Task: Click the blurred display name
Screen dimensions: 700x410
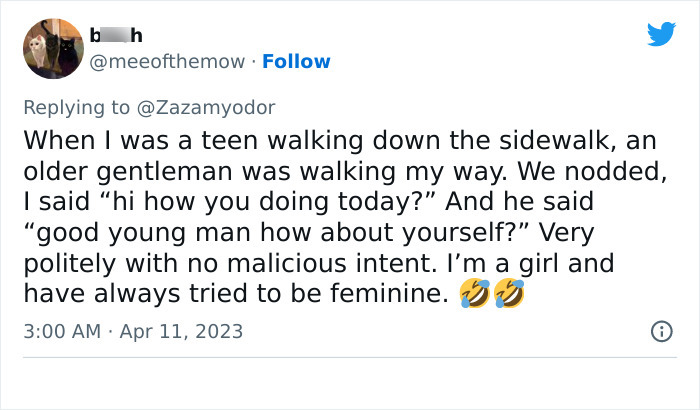Action: (x=117, y=37)
